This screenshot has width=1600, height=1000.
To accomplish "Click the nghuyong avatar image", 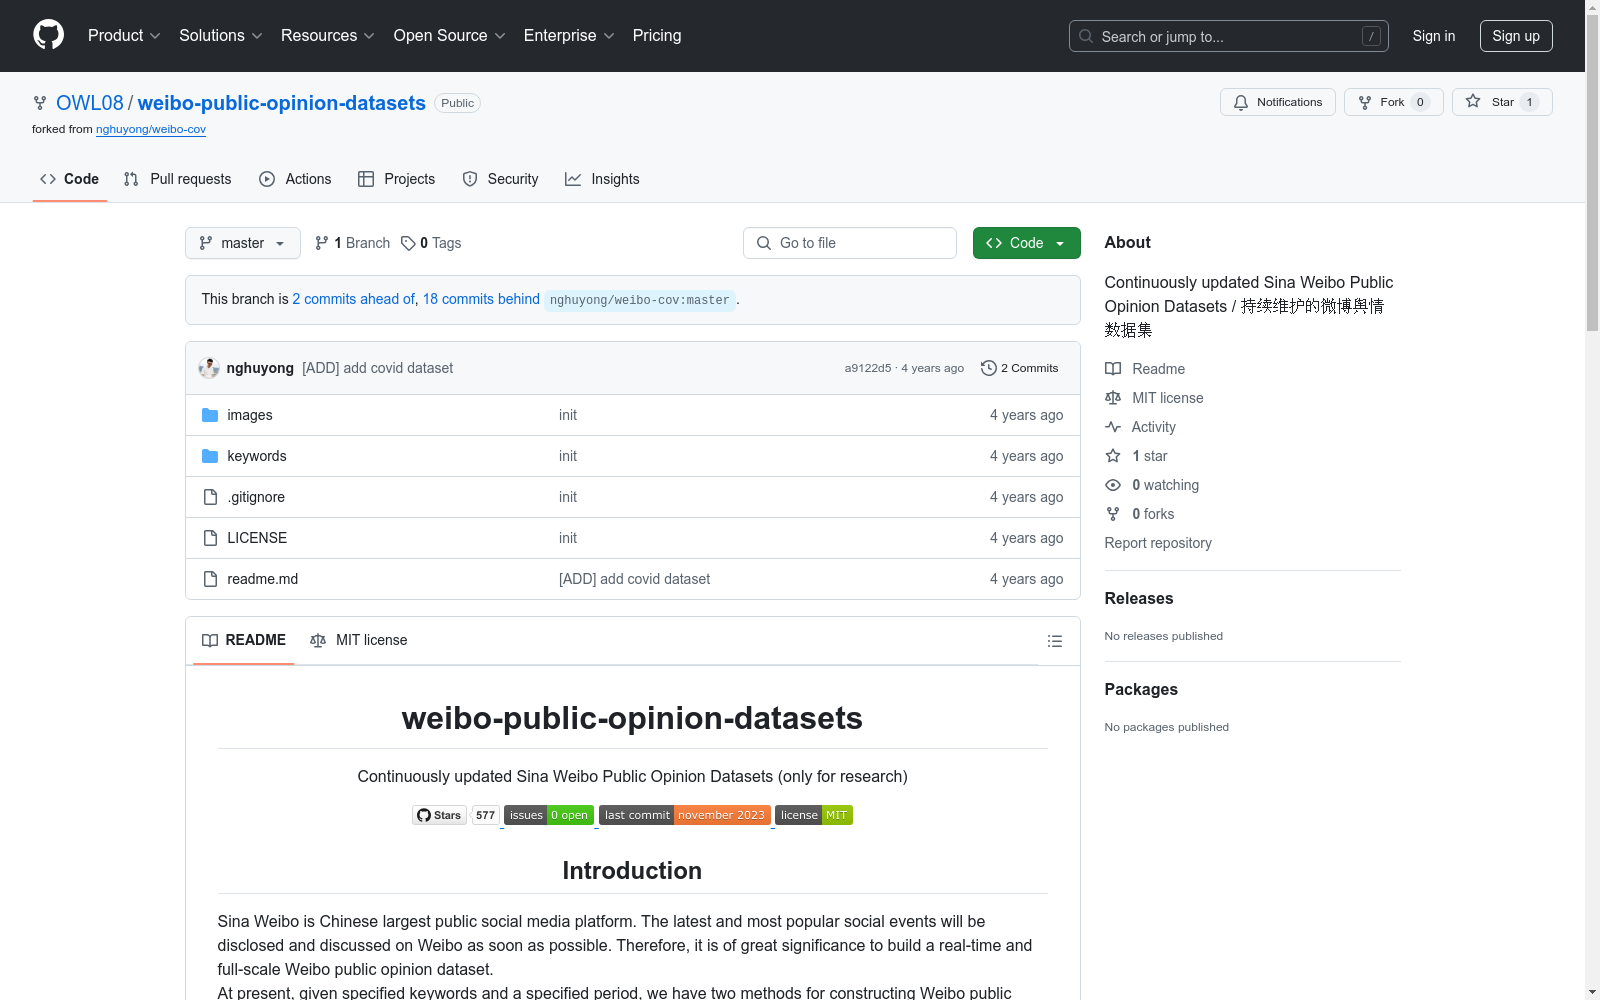I will tap(209, 368).
